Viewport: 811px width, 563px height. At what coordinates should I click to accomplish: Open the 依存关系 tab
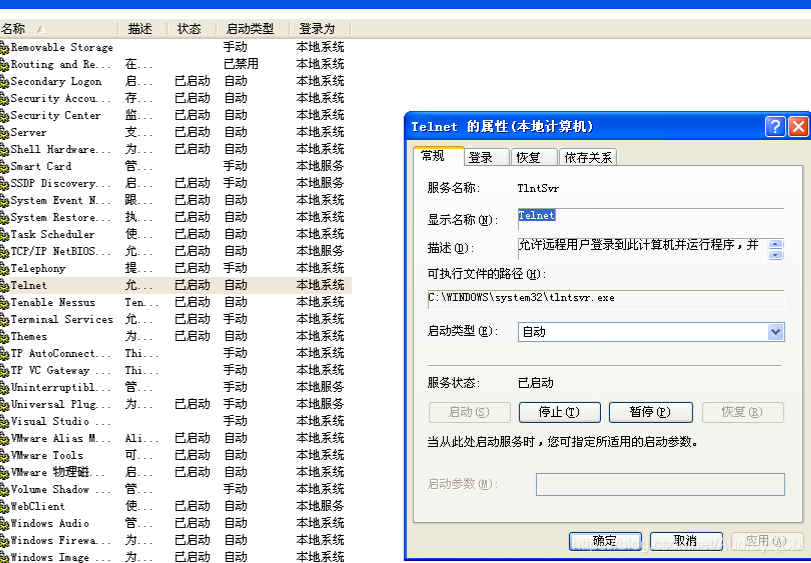coord(588,157)
